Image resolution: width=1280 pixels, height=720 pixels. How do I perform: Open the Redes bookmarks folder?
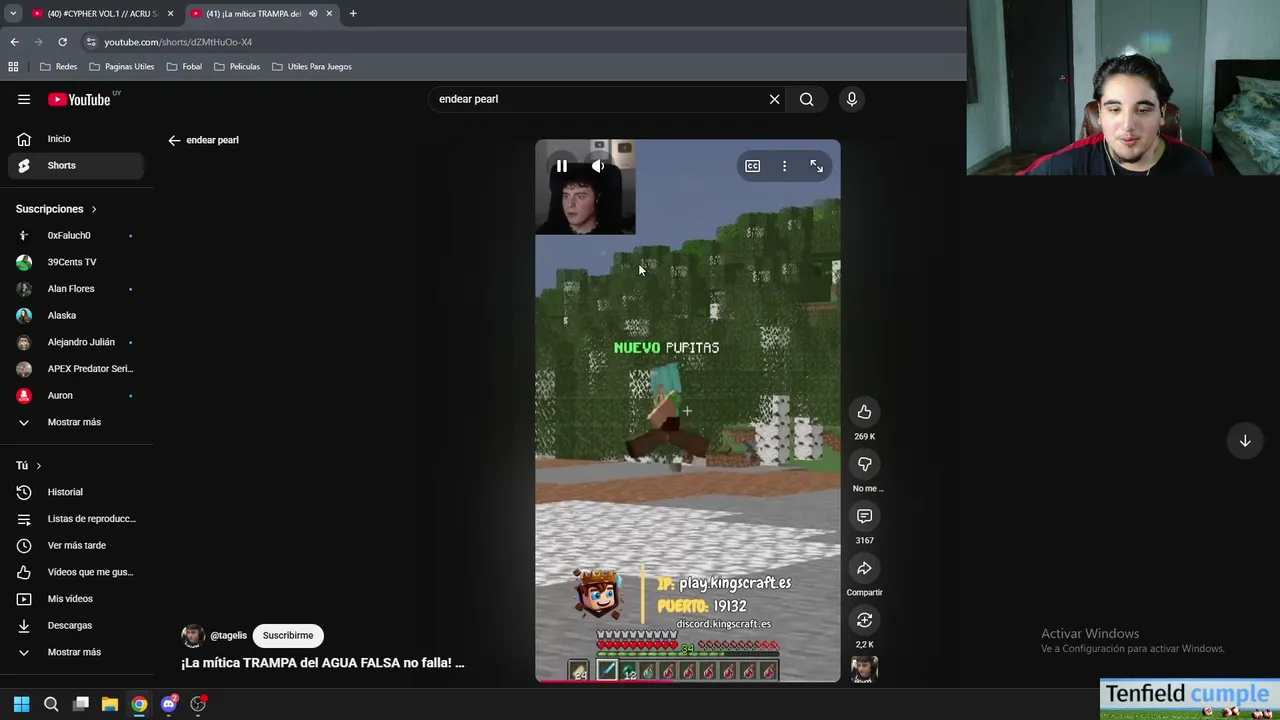point(58,67)
